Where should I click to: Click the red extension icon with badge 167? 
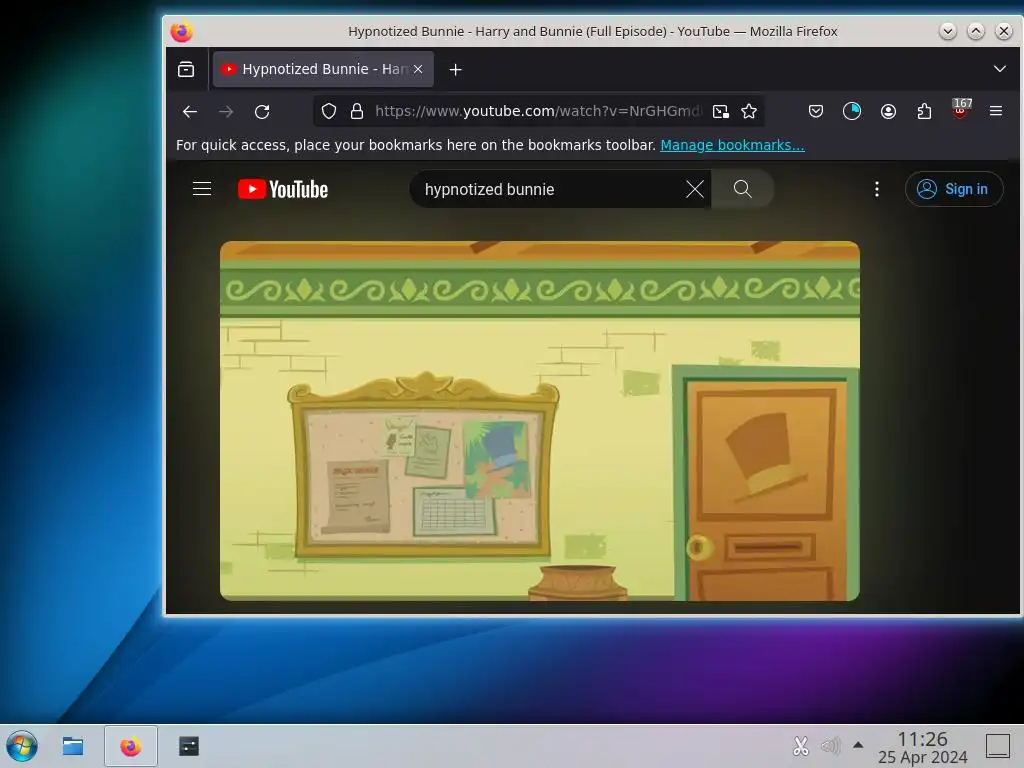point(961,109)
